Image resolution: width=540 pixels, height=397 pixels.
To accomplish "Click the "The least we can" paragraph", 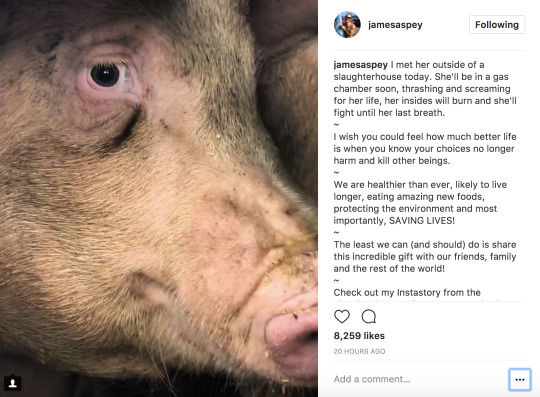I will (x=425, y=256).
